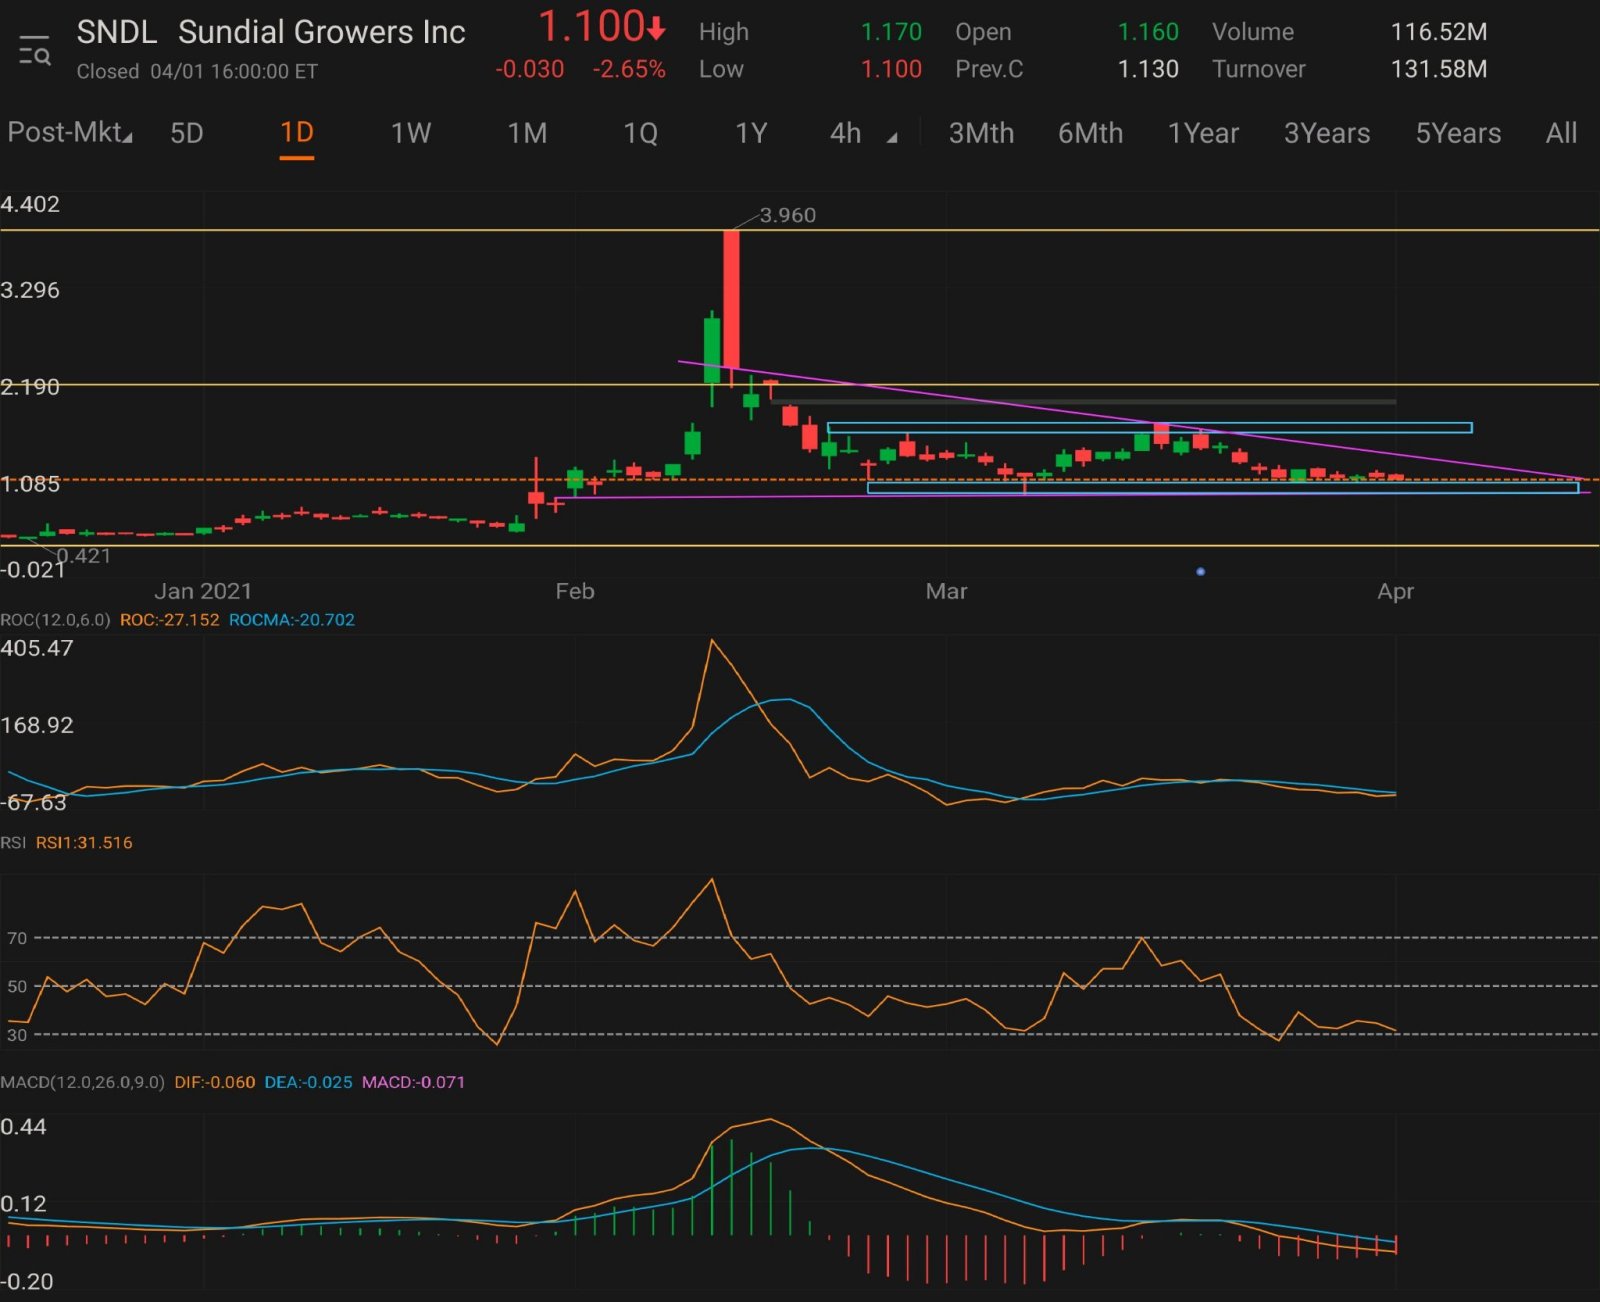This screenshot has width=1600, height=1302.
Task: Choose the 1Q timeframe
Action: coord(640,133)
